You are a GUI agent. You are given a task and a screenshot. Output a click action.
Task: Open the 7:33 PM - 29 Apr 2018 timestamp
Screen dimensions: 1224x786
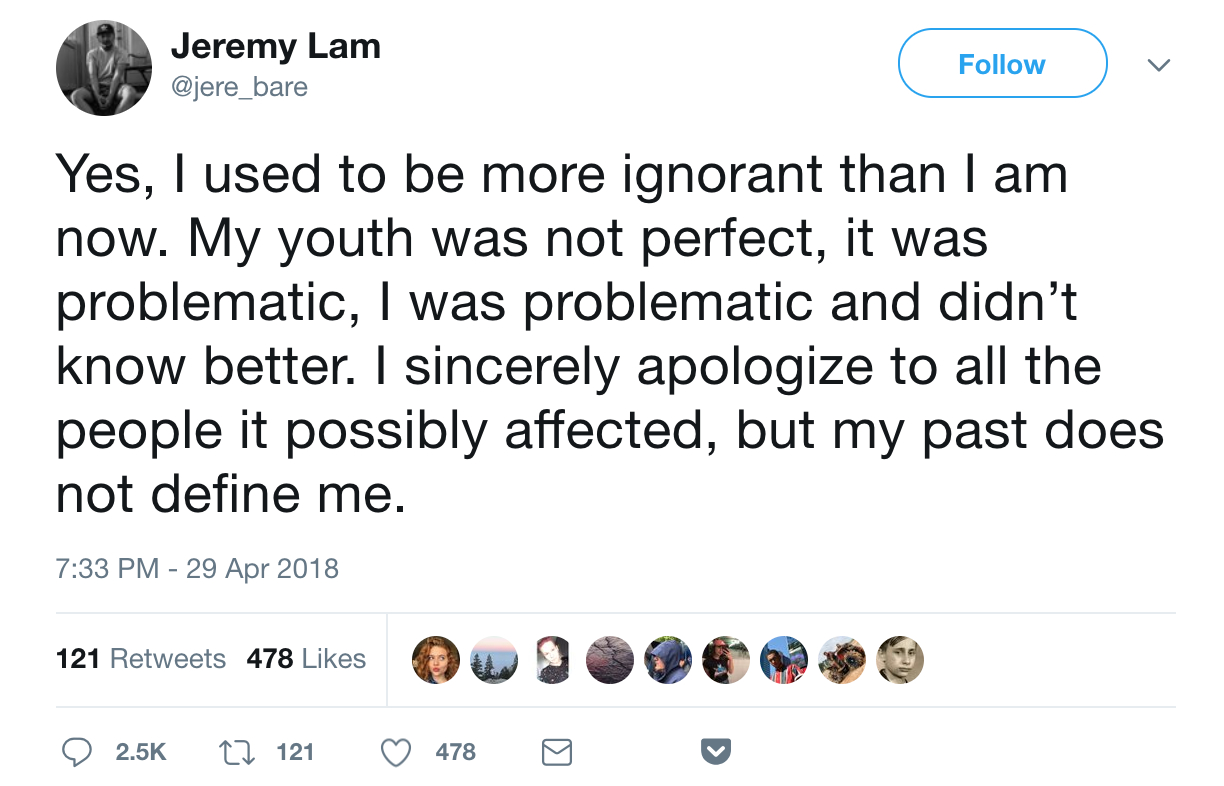pos(198,569)
